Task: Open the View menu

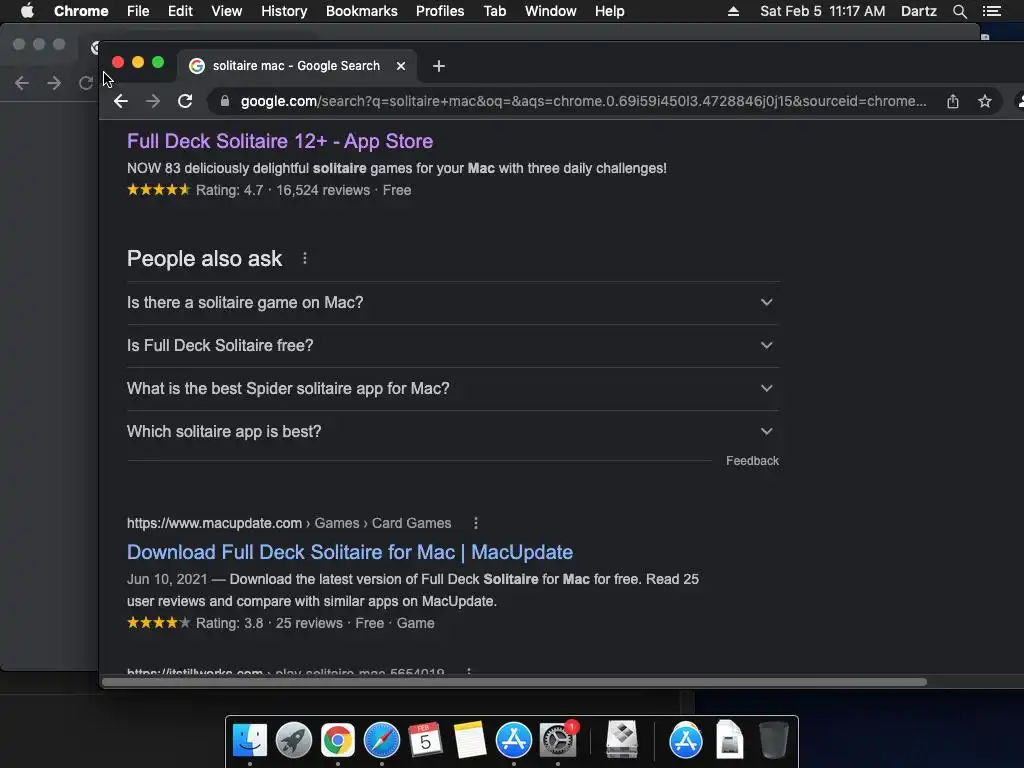Action: (227, 11)
